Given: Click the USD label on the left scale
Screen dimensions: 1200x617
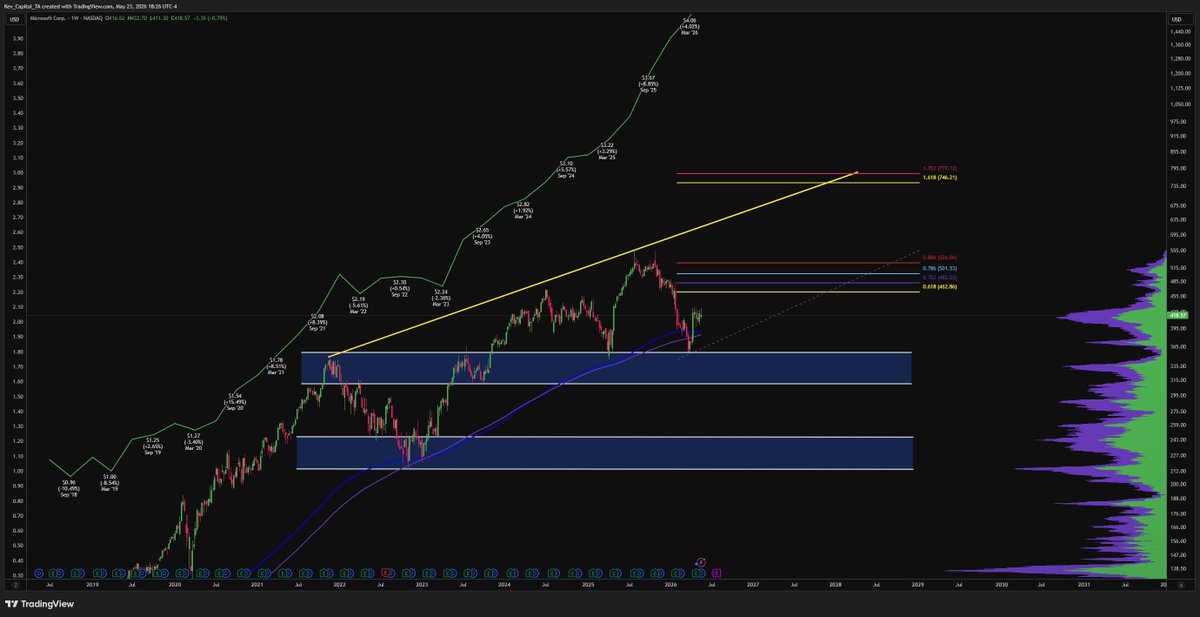Looking at the screenshot, I should point(16,17).
